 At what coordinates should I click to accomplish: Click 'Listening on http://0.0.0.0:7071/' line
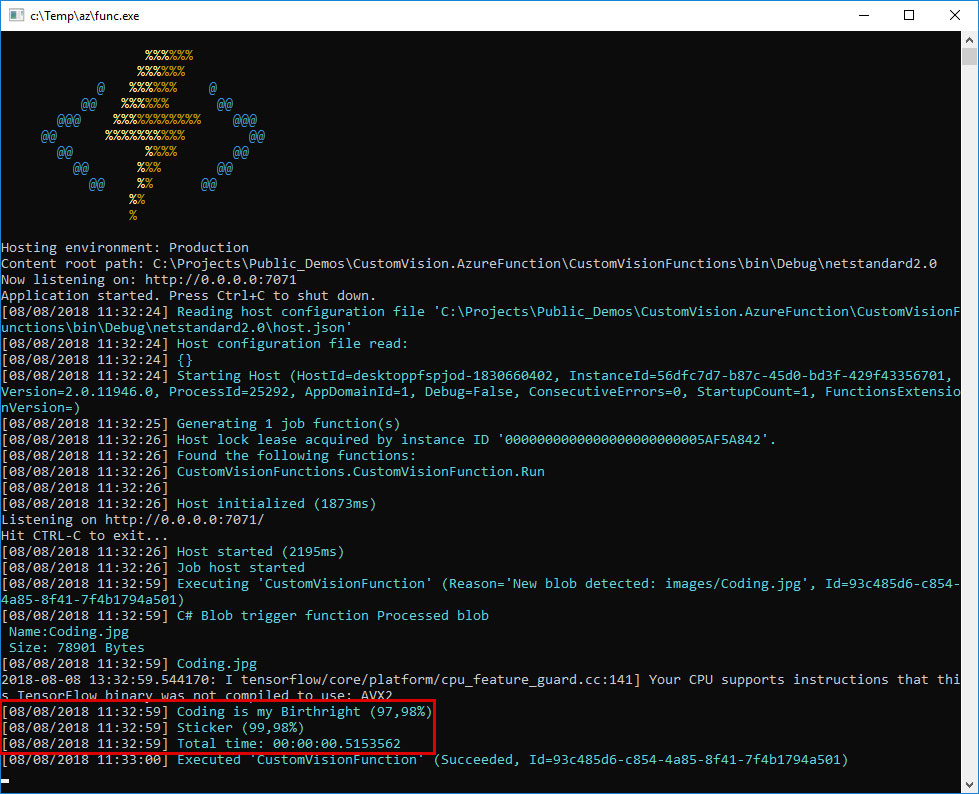[x=133, y=520]
